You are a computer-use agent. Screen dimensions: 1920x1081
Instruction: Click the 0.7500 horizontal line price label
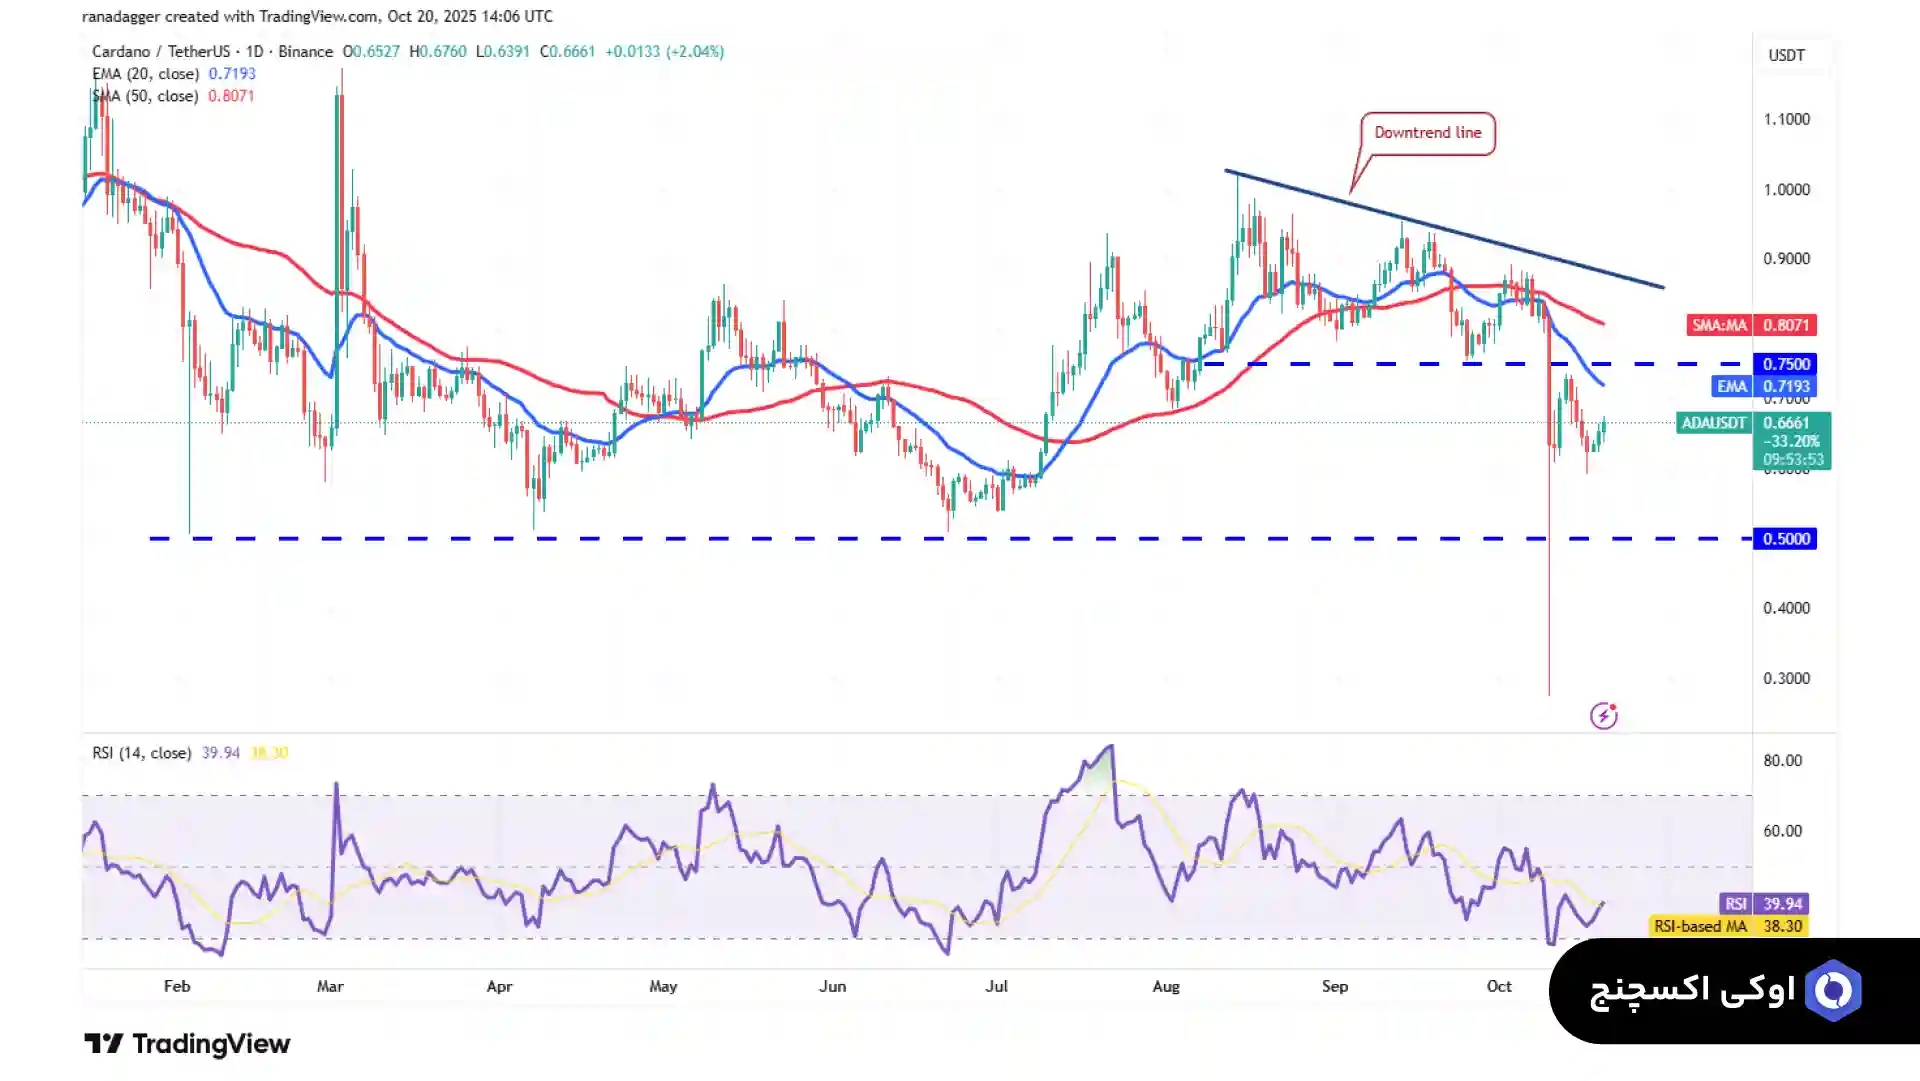coord(1786,364)
